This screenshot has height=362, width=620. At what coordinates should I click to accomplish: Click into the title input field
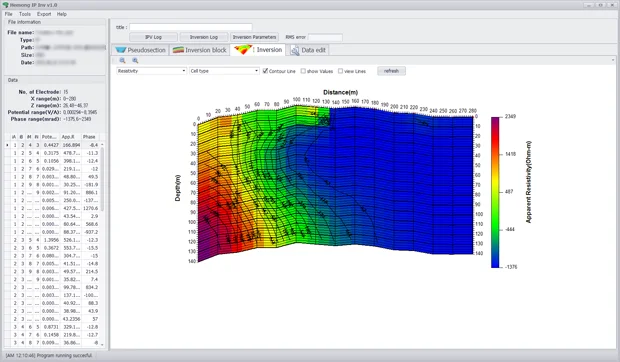tap(191, 27)
